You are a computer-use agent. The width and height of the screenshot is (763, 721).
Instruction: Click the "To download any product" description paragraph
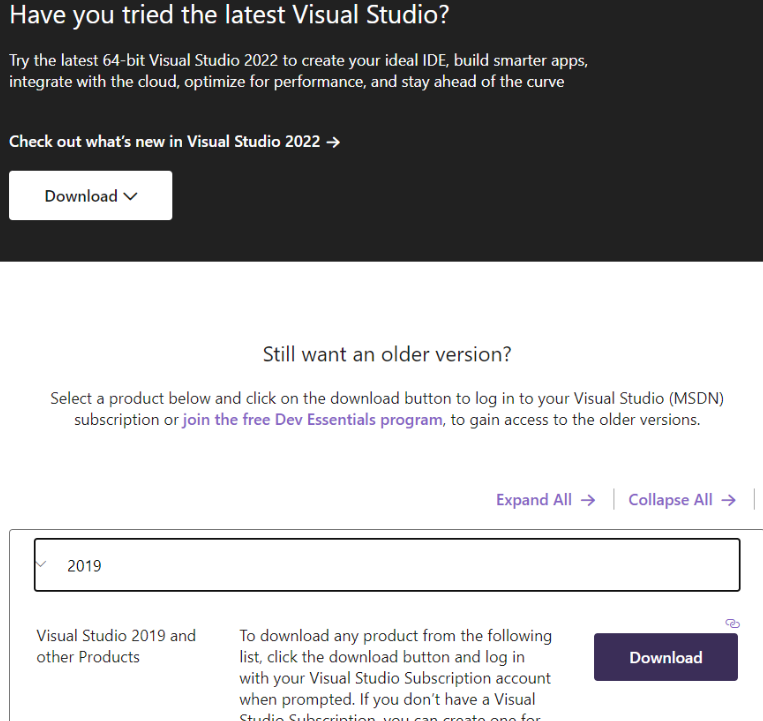click(395, 674)
